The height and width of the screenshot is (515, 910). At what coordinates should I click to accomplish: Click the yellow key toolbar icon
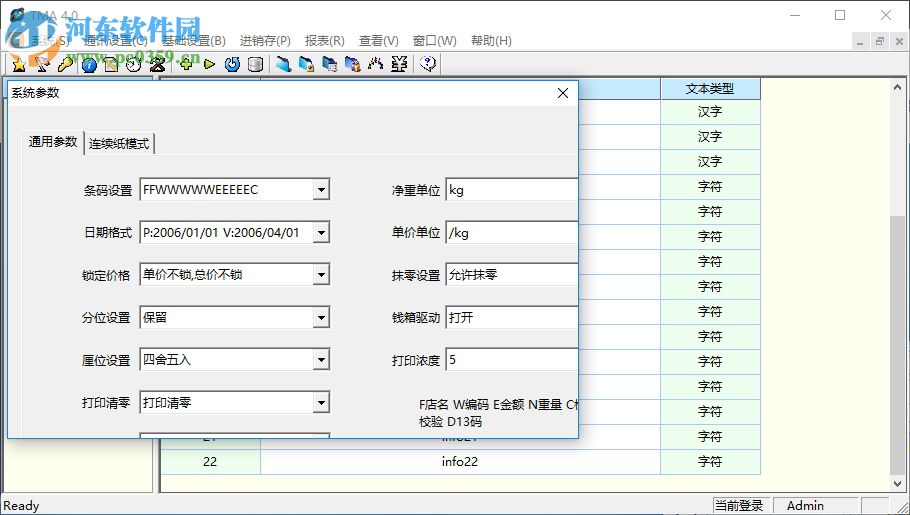pyautogui.click(x=65, y=64)
